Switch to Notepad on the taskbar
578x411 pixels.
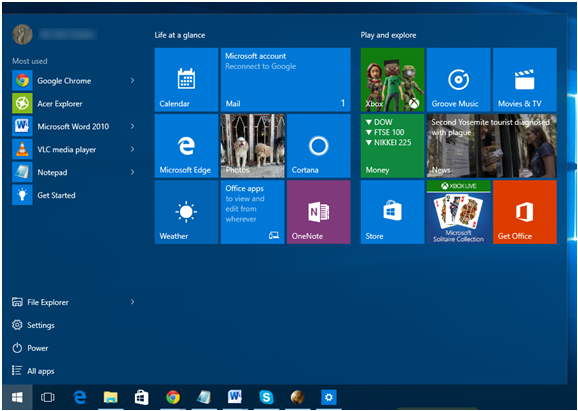(x=204, y=397)
